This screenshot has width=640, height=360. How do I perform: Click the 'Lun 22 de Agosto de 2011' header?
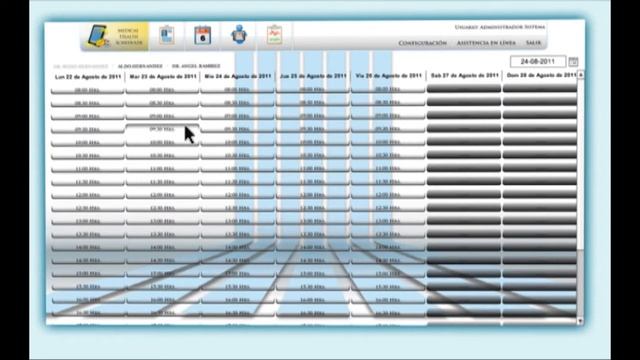tap(88, 77)
